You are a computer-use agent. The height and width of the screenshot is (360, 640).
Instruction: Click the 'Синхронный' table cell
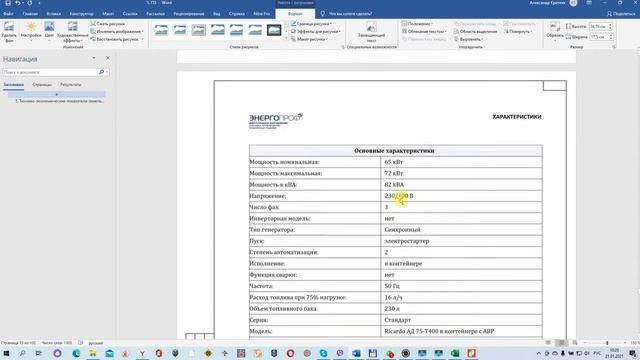[461, 230]
